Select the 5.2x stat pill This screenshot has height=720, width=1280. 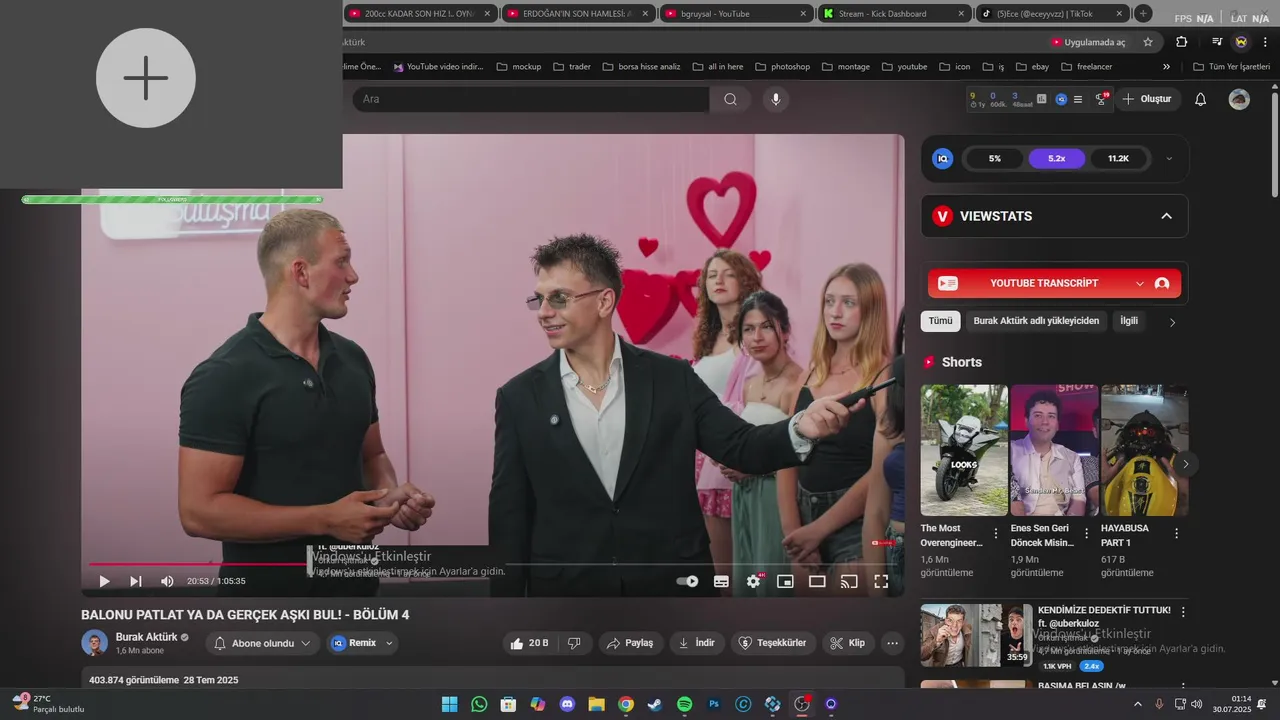click(1056, 158)
